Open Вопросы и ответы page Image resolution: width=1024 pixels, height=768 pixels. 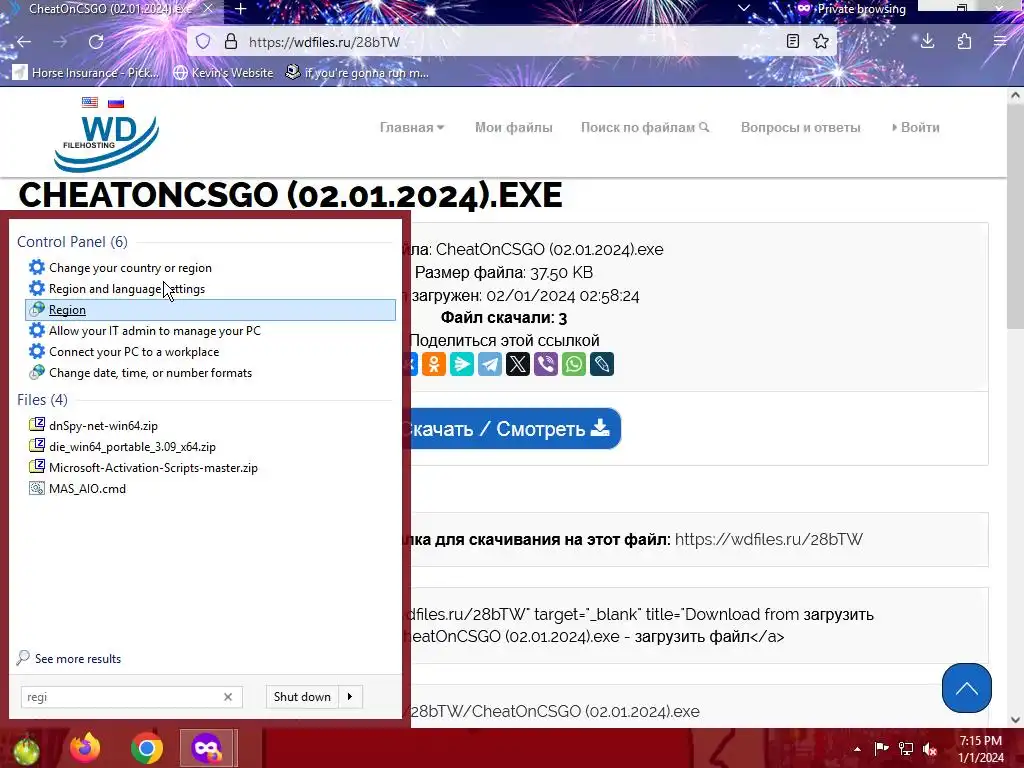801,127
